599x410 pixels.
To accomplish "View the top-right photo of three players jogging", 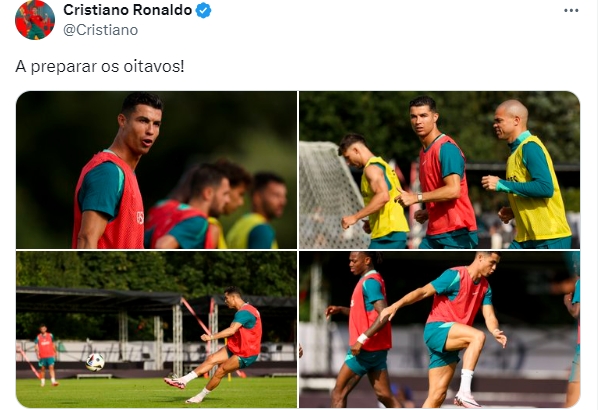I will [x=439, y=170].
